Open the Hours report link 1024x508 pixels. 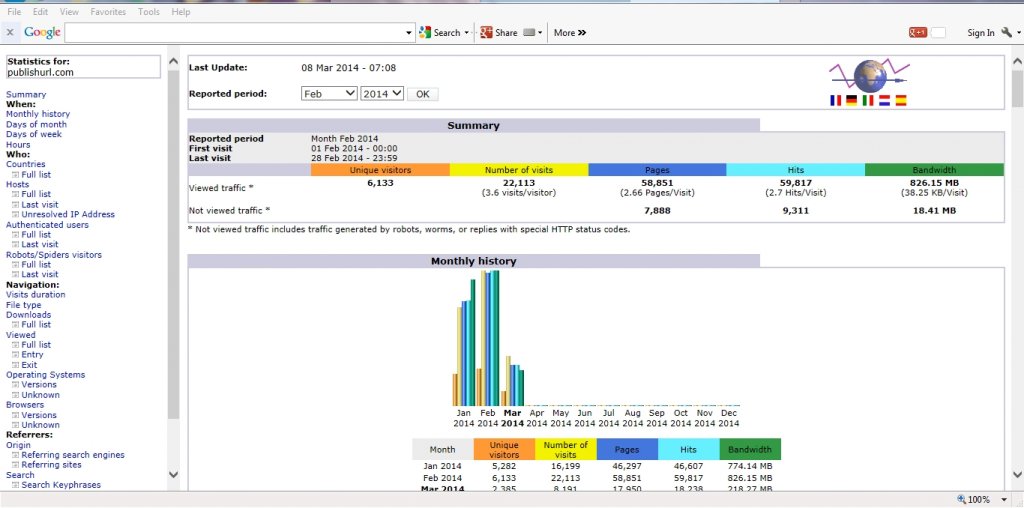coord(18,144)
